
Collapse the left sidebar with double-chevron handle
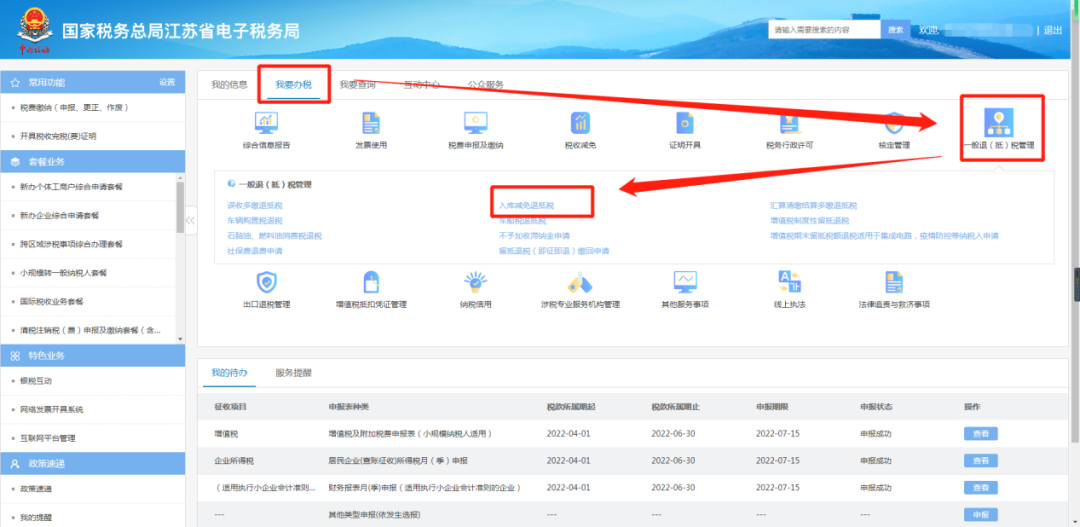click(x=191, y=220)
